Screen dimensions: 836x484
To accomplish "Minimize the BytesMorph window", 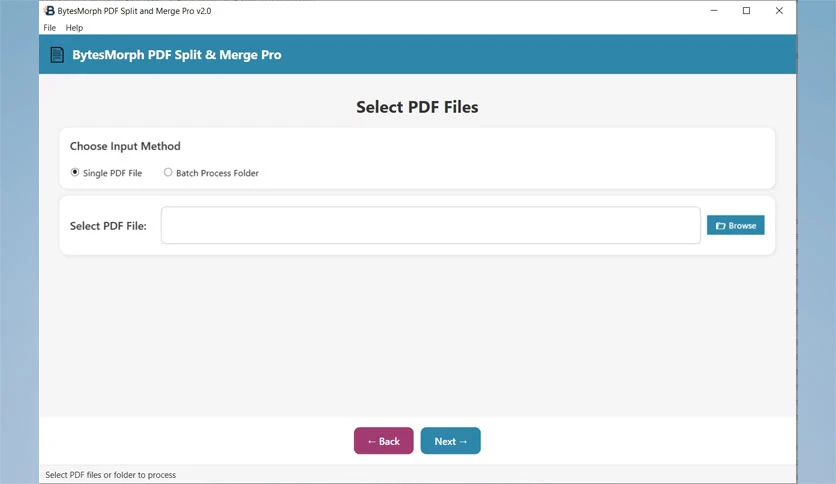I will tap(714, 11).
